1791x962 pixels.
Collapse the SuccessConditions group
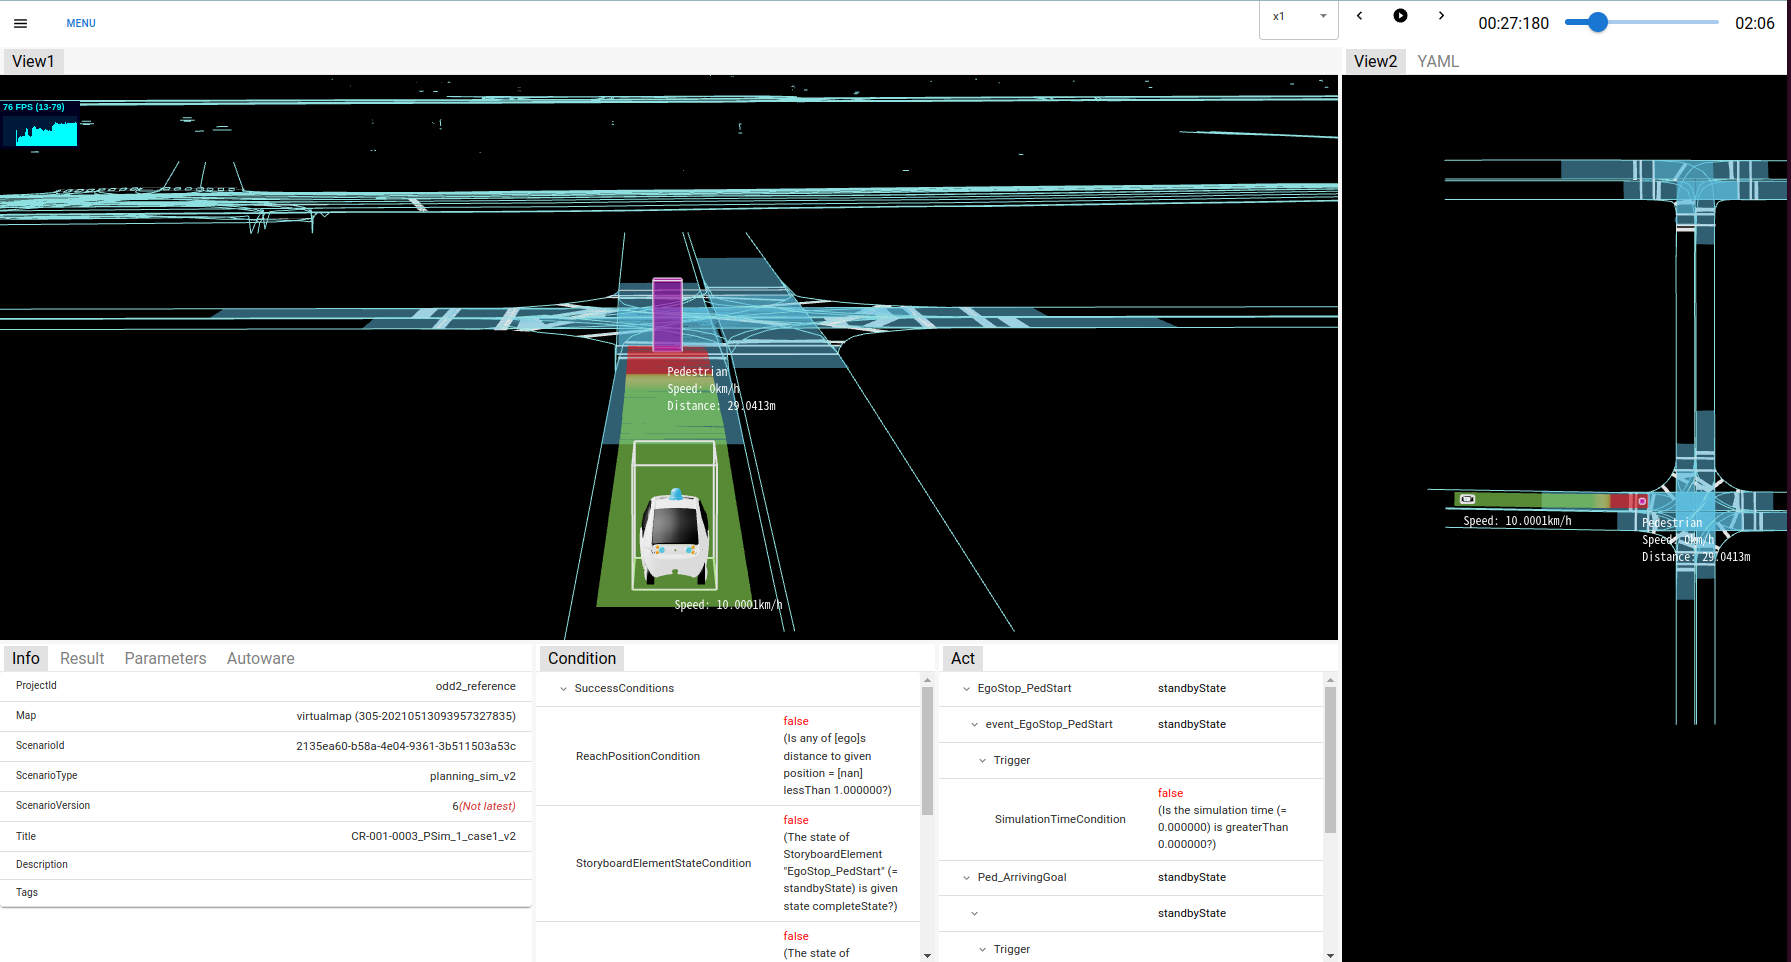click(x=564, y=688)
